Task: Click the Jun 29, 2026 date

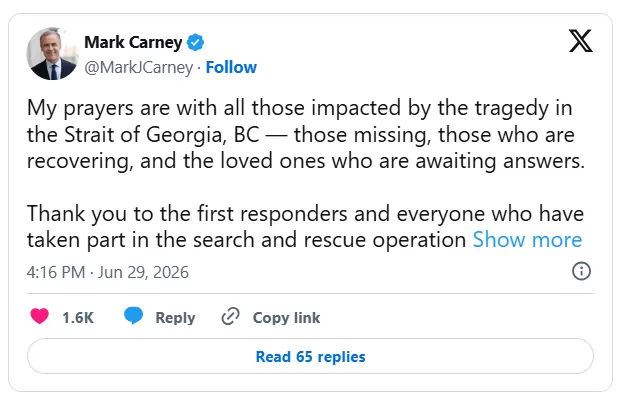Action: (x=143, y=272)
